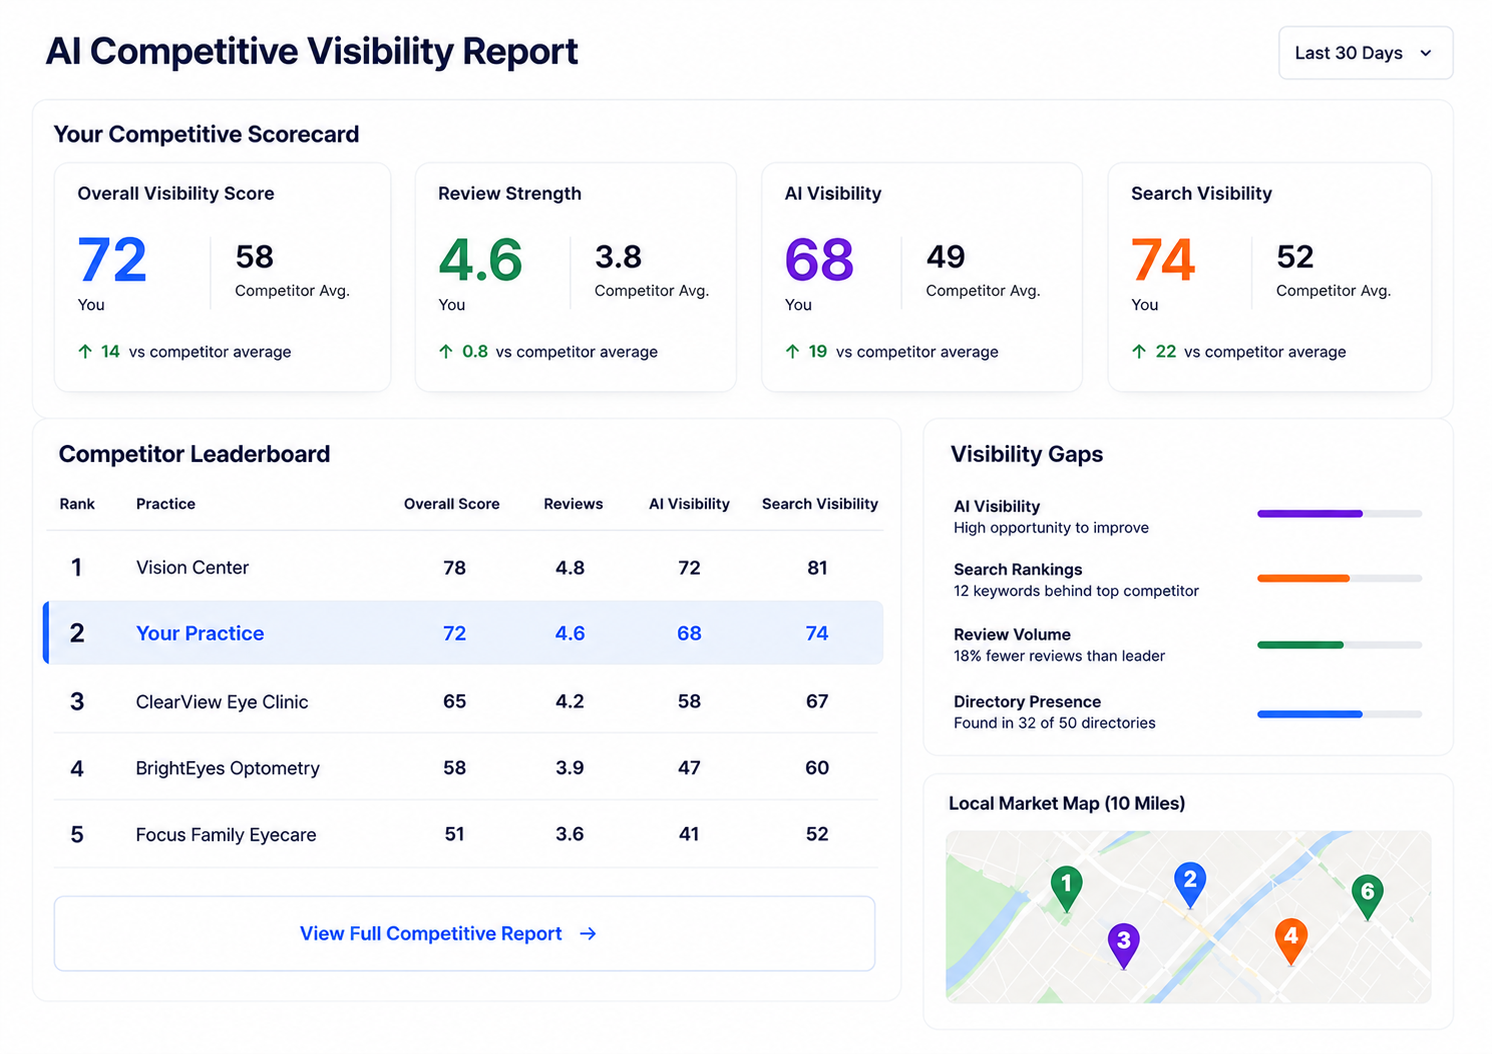This screenshot has height=1054, width=1492.
Task: Click the 49 competitor average value
Action: pos(946,257)
